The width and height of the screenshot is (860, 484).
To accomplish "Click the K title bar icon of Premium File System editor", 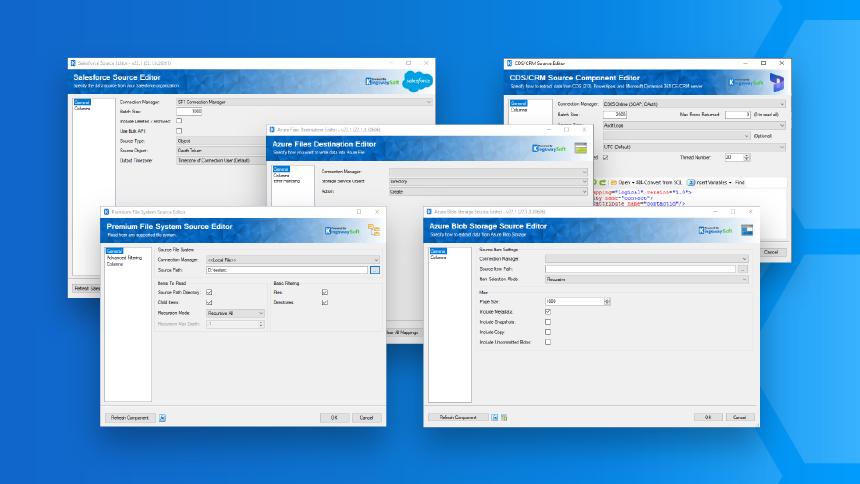I will (x=106, y=212).
